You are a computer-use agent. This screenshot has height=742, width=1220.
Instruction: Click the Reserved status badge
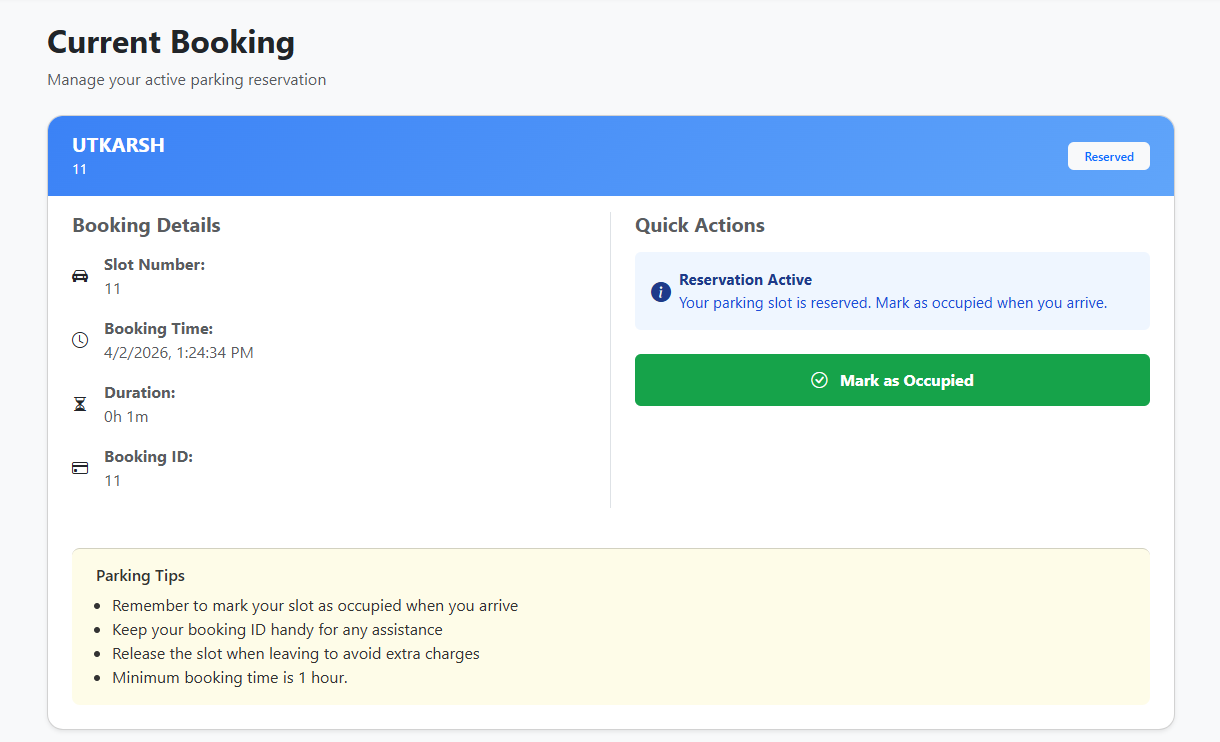(x=1108, y=157)
